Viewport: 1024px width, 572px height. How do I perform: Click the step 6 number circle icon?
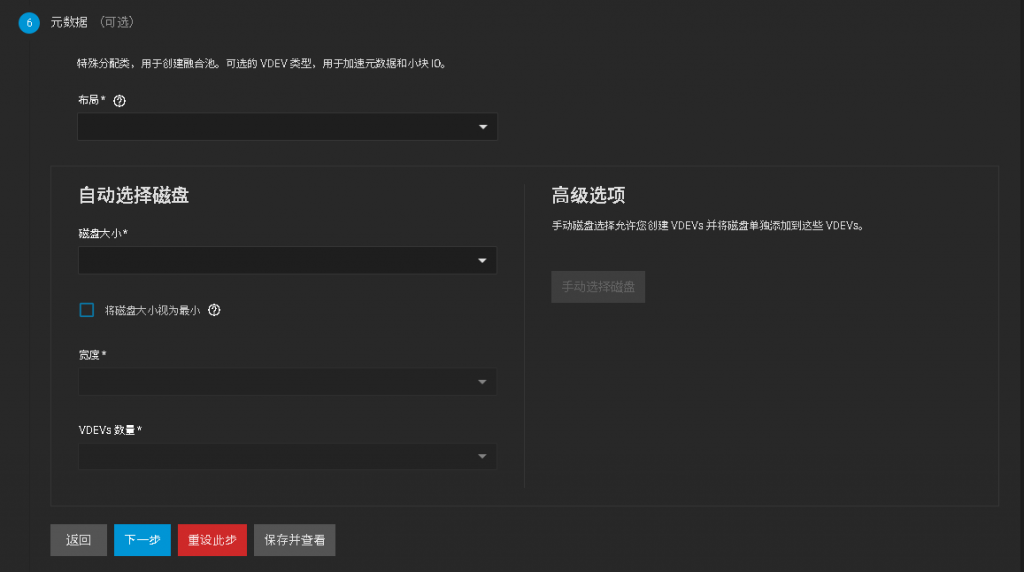[29, 22]
